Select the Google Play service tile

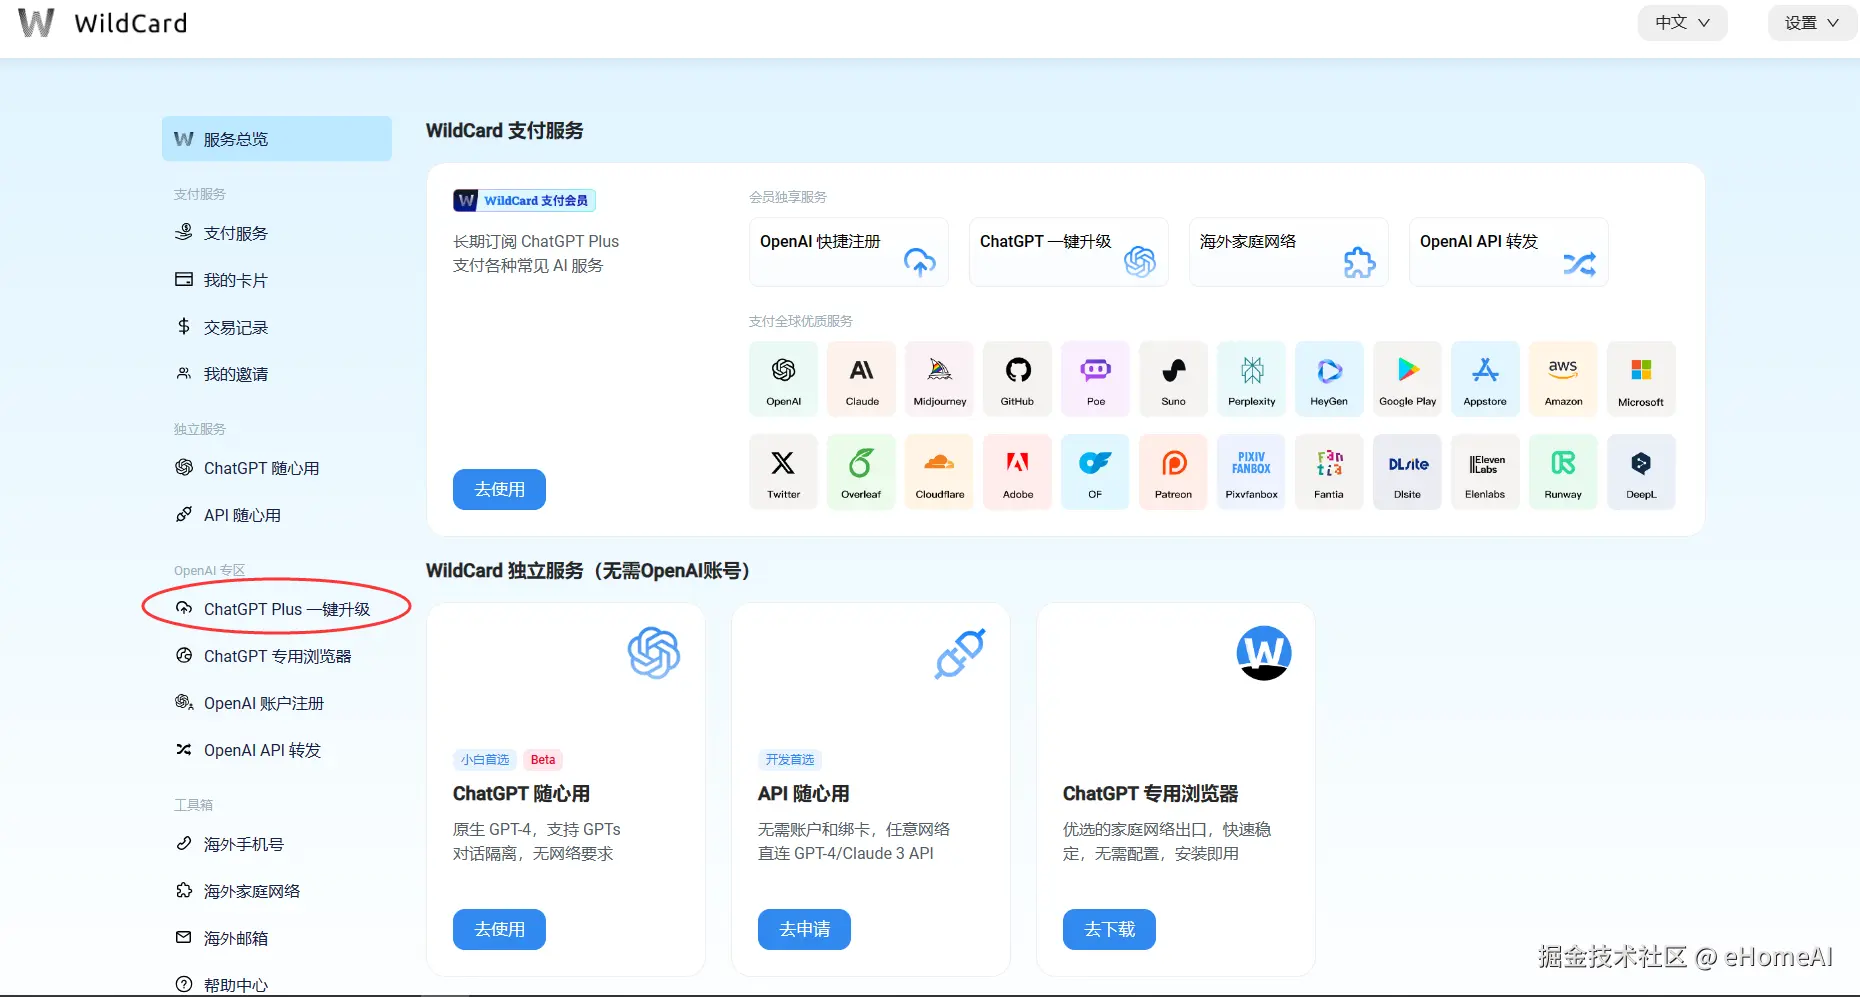(1408, 378)
